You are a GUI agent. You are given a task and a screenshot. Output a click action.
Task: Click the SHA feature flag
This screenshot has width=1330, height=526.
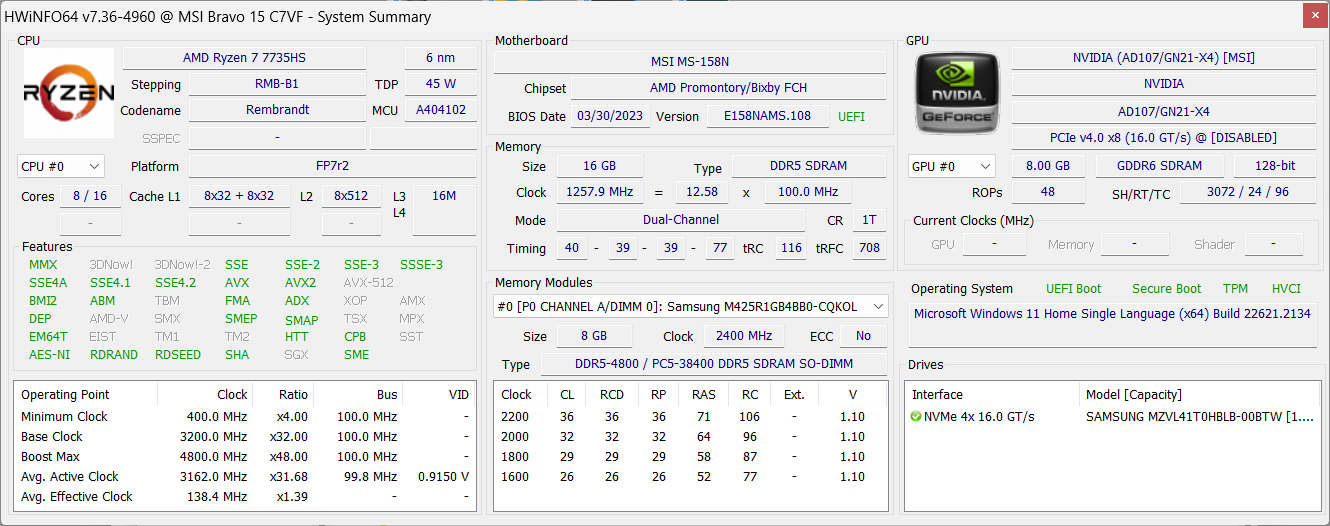[237, 354]
